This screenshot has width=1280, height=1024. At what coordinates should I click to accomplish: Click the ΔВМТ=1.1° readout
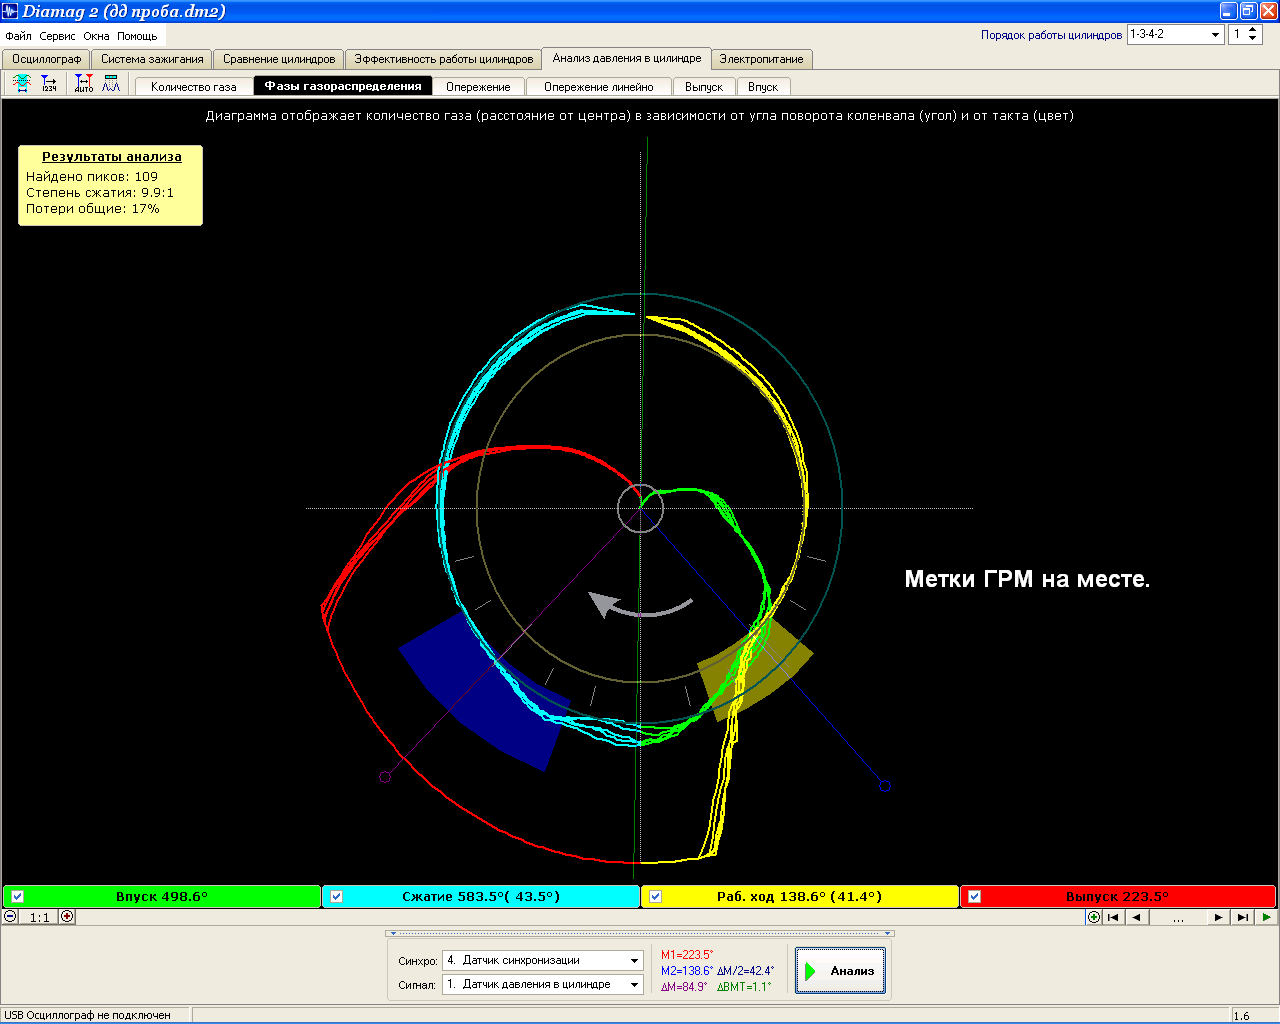tap(744, 987)
